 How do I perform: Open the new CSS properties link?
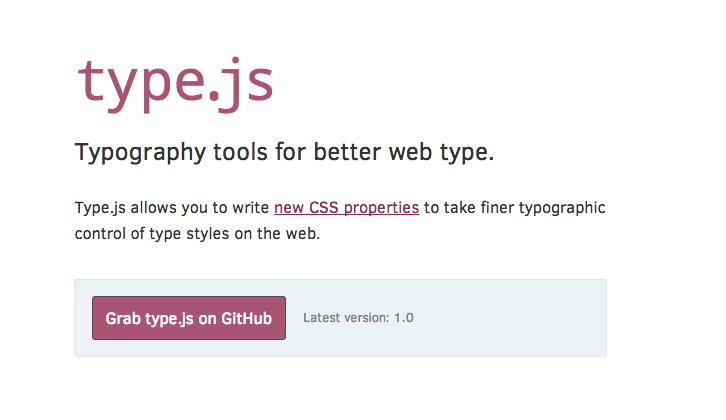(346, 208)
